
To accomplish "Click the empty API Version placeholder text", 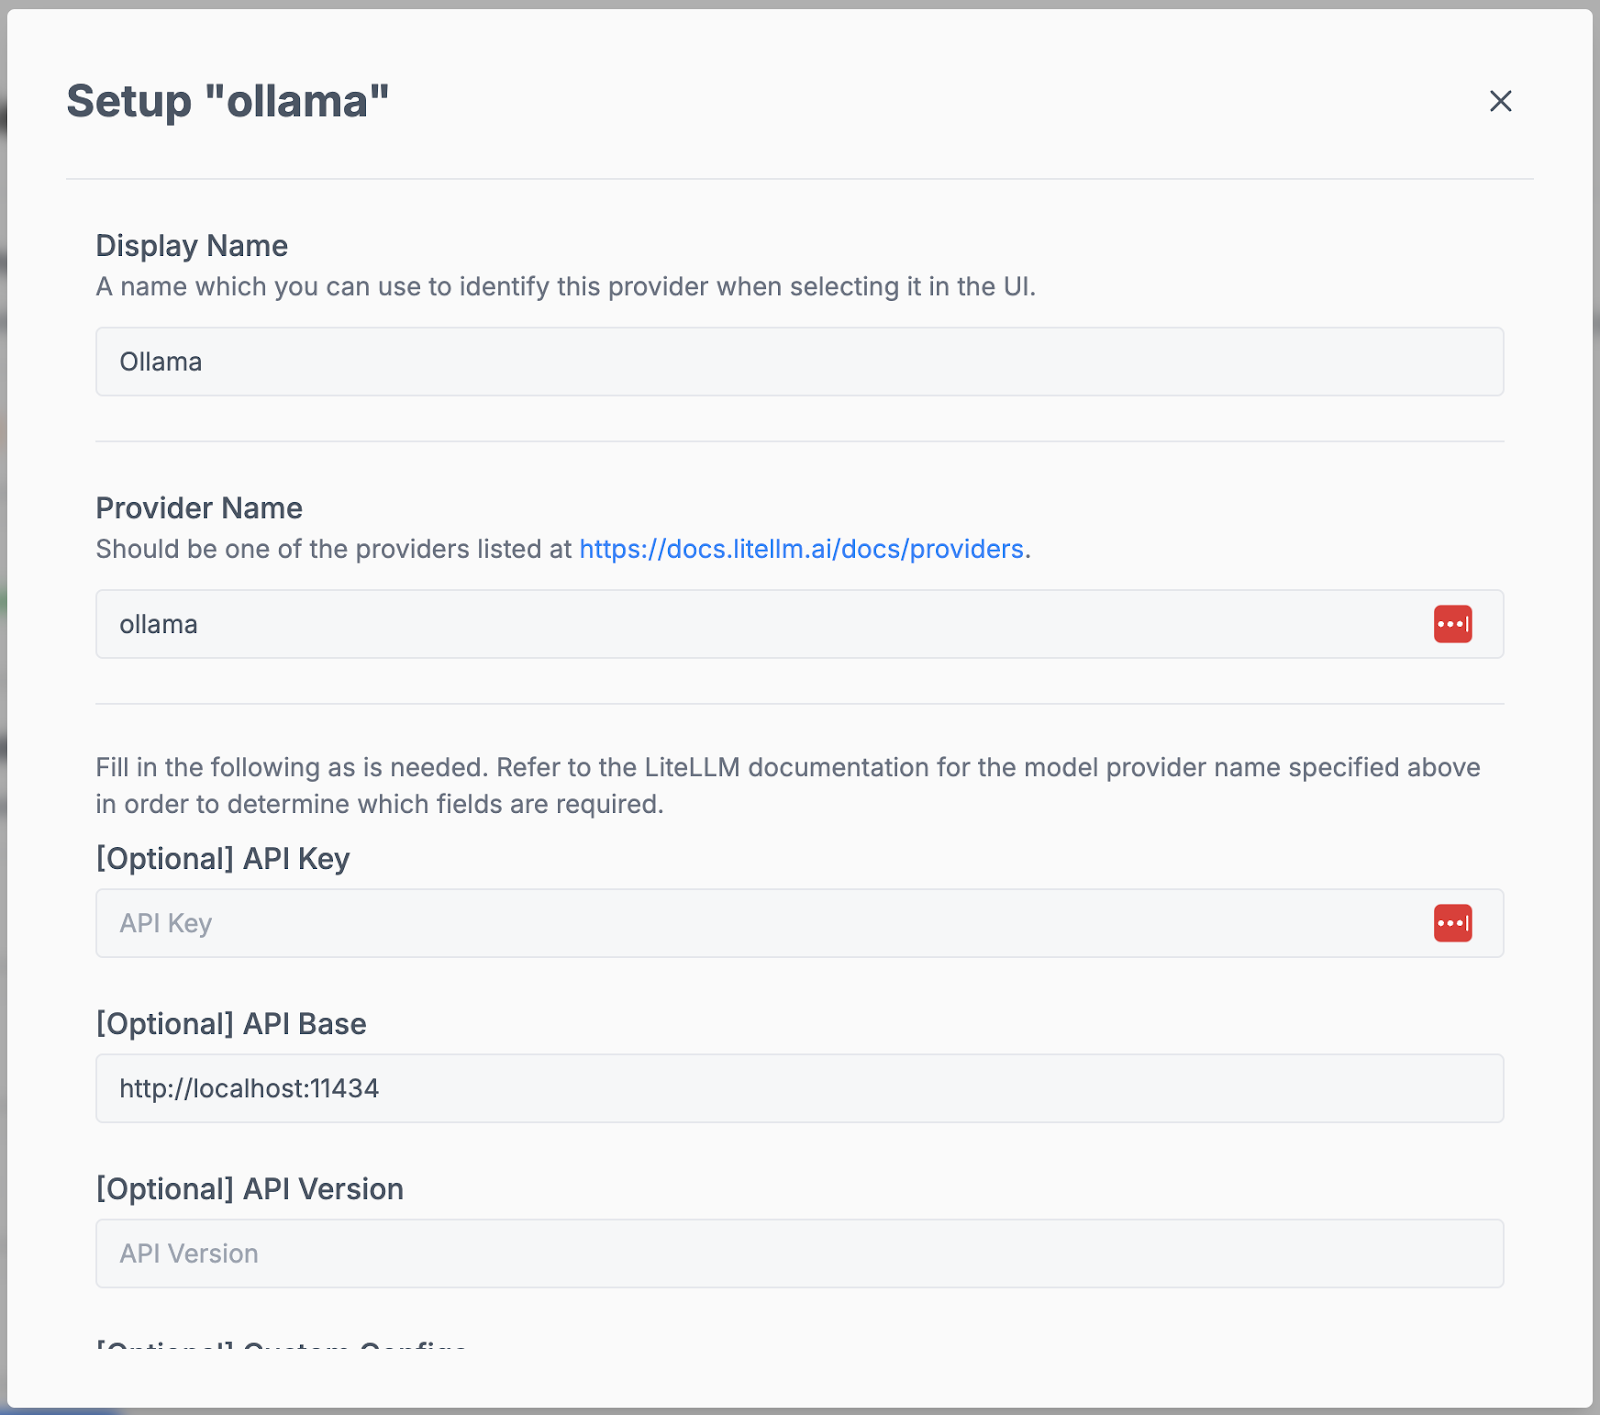I will 187,1253.
